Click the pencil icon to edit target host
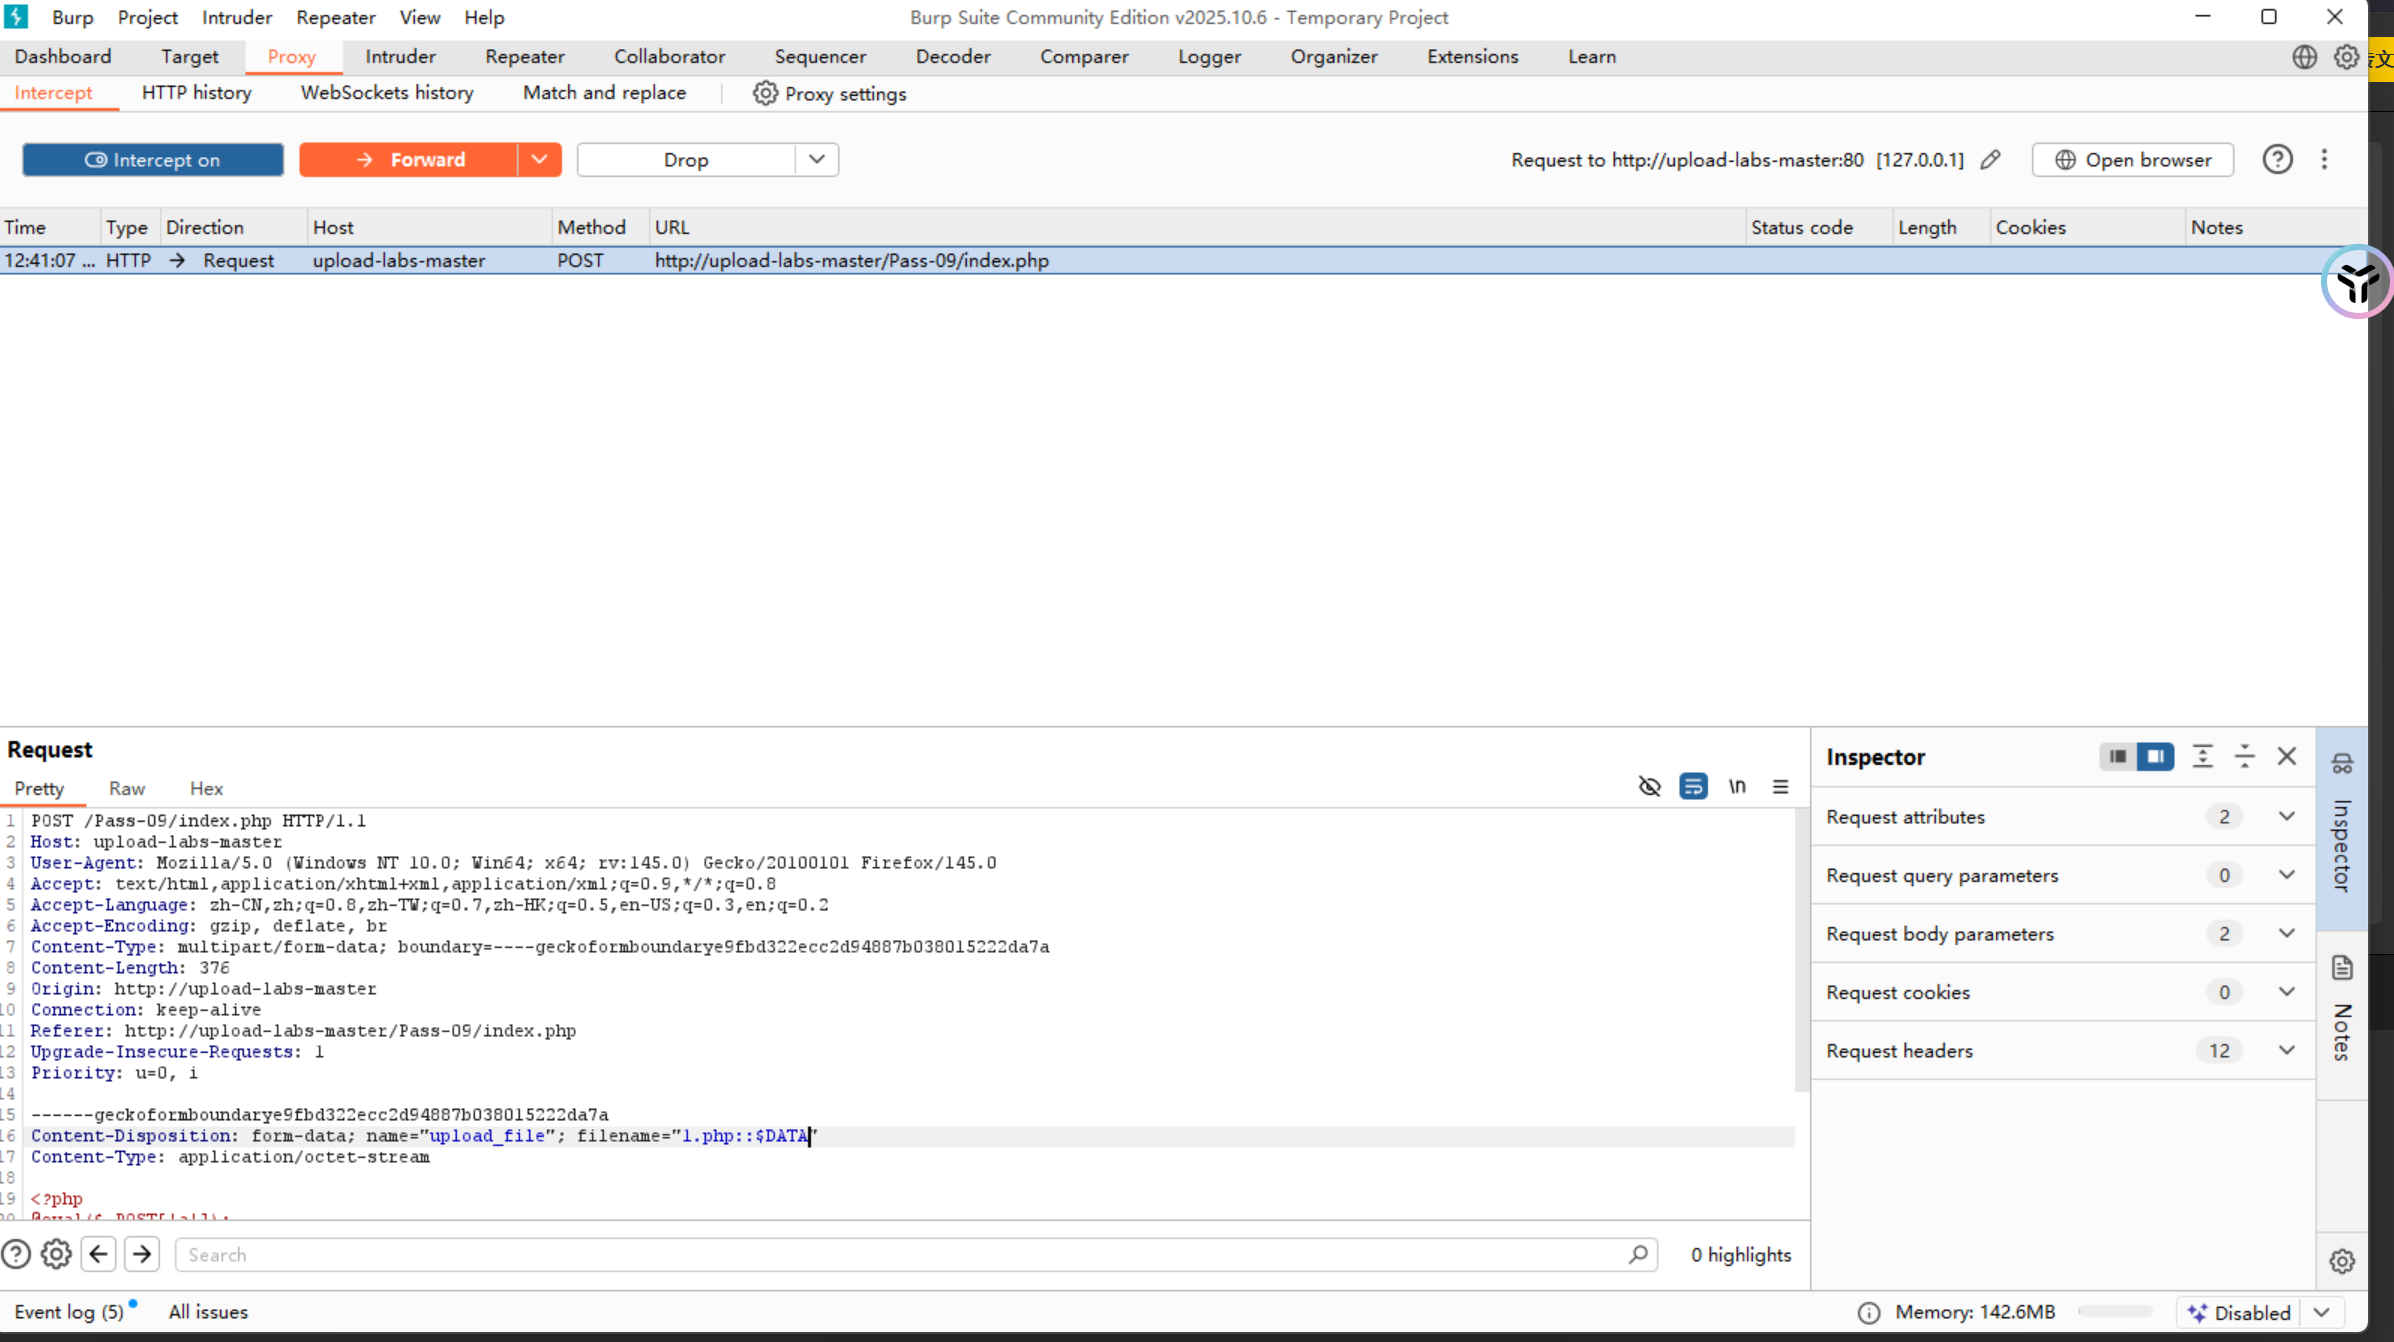 (1990, 160)
